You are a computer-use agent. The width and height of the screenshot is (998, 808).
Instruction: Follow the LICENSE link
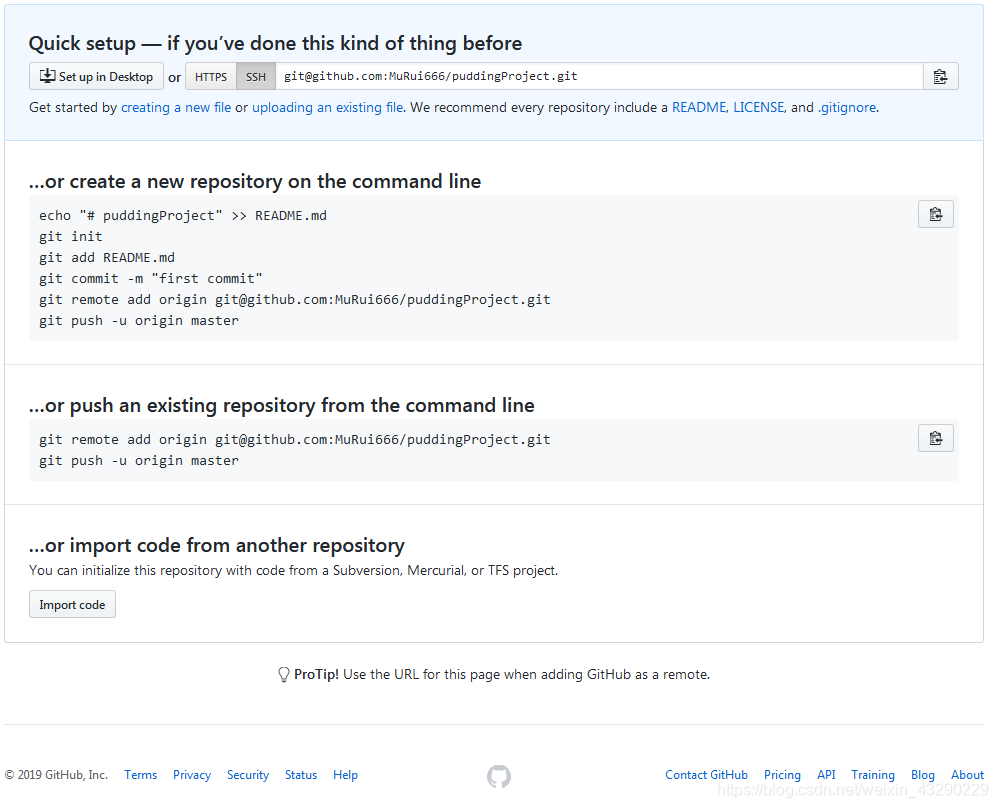click(759, 108)
